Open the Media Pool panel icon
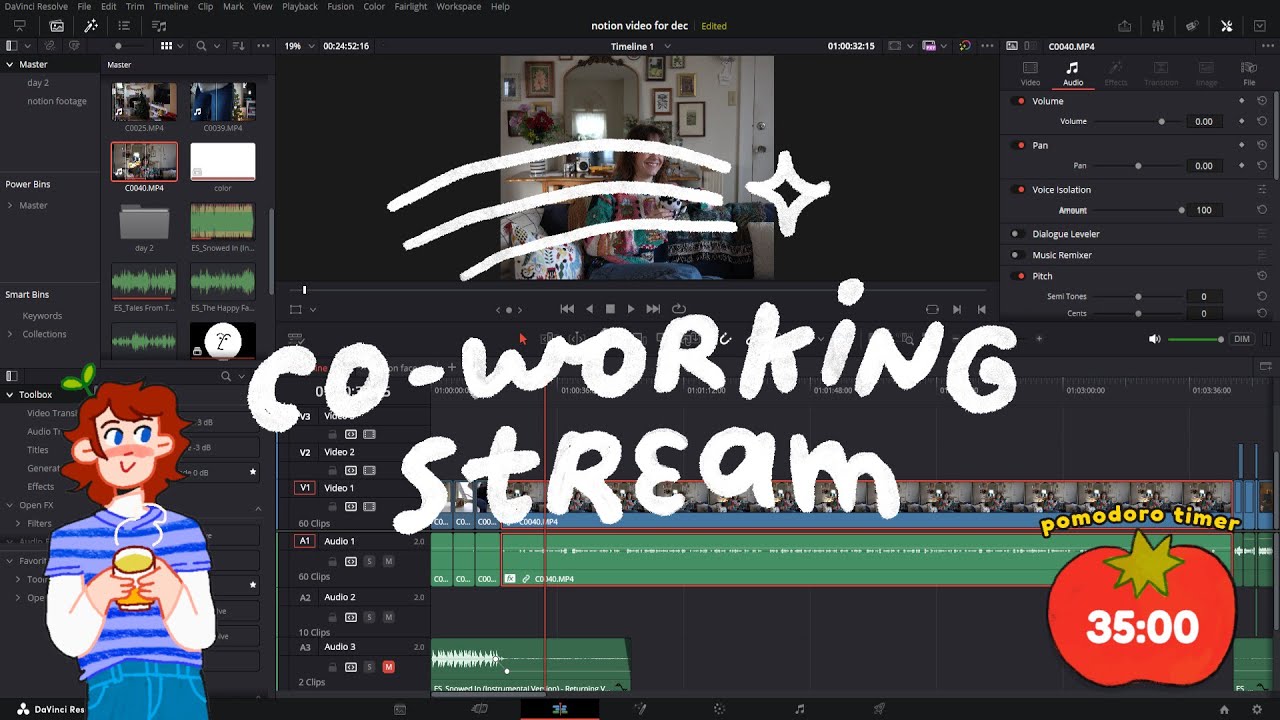This screenshot has width=1280, height=720. (x=56, y=26)
